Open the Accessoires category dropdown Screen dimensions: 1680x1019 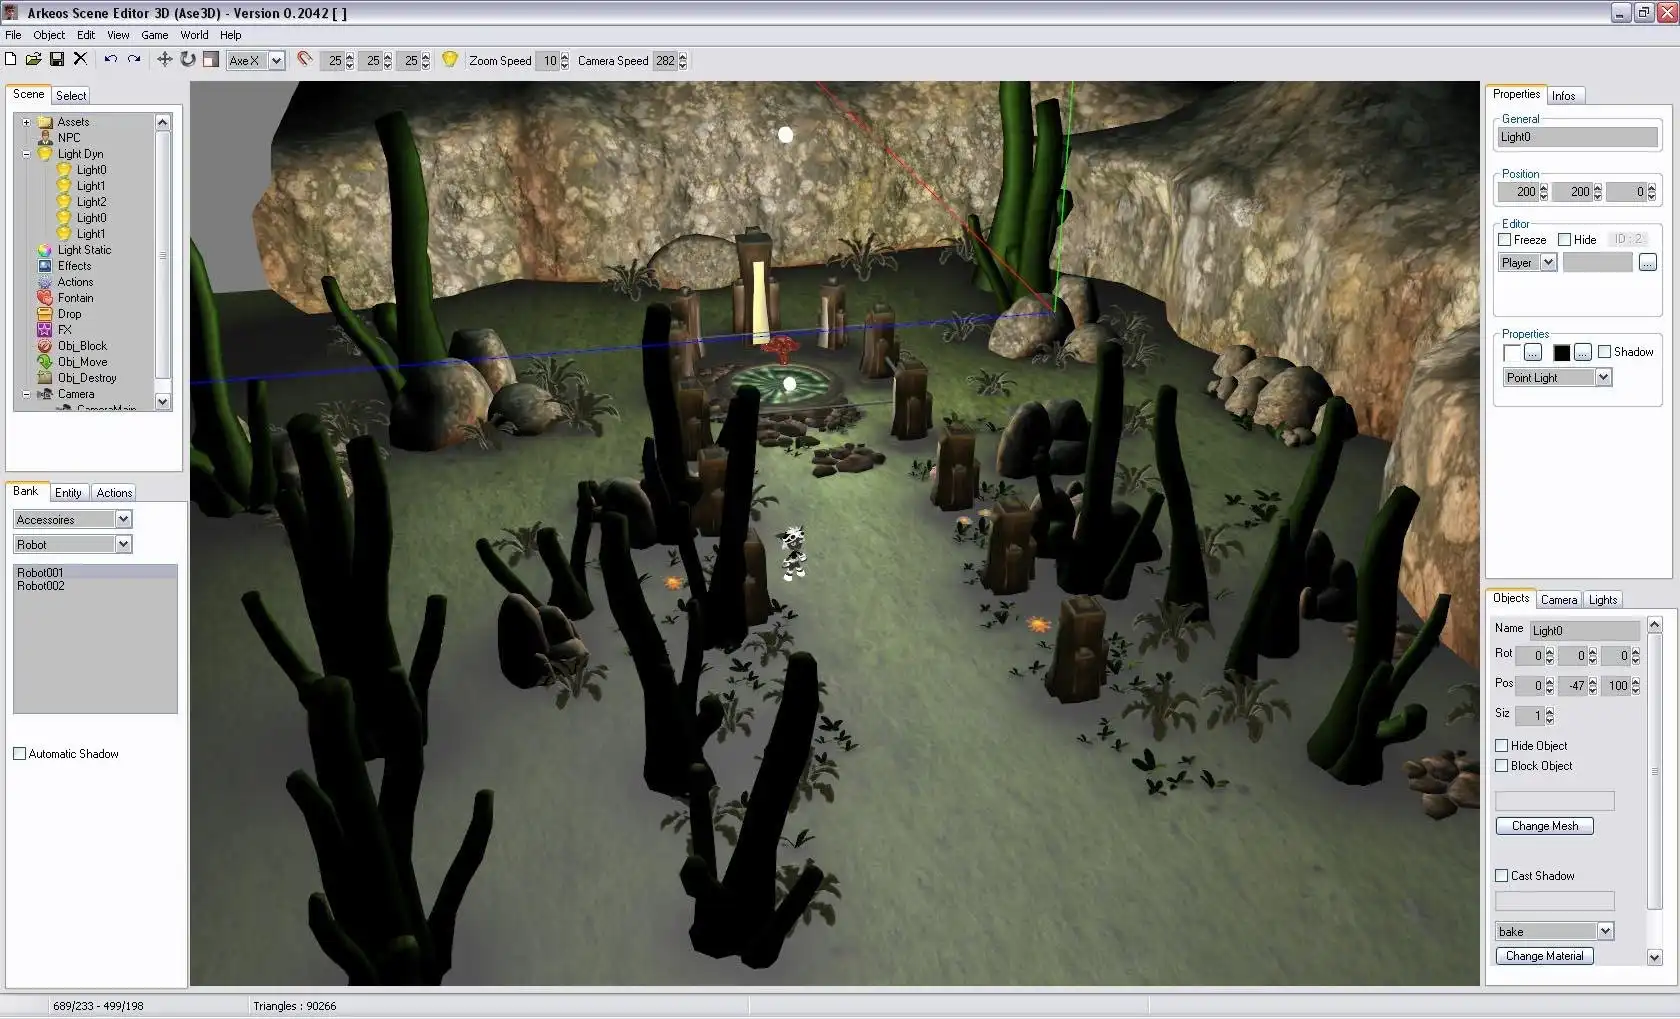click(x=123, y=519)
